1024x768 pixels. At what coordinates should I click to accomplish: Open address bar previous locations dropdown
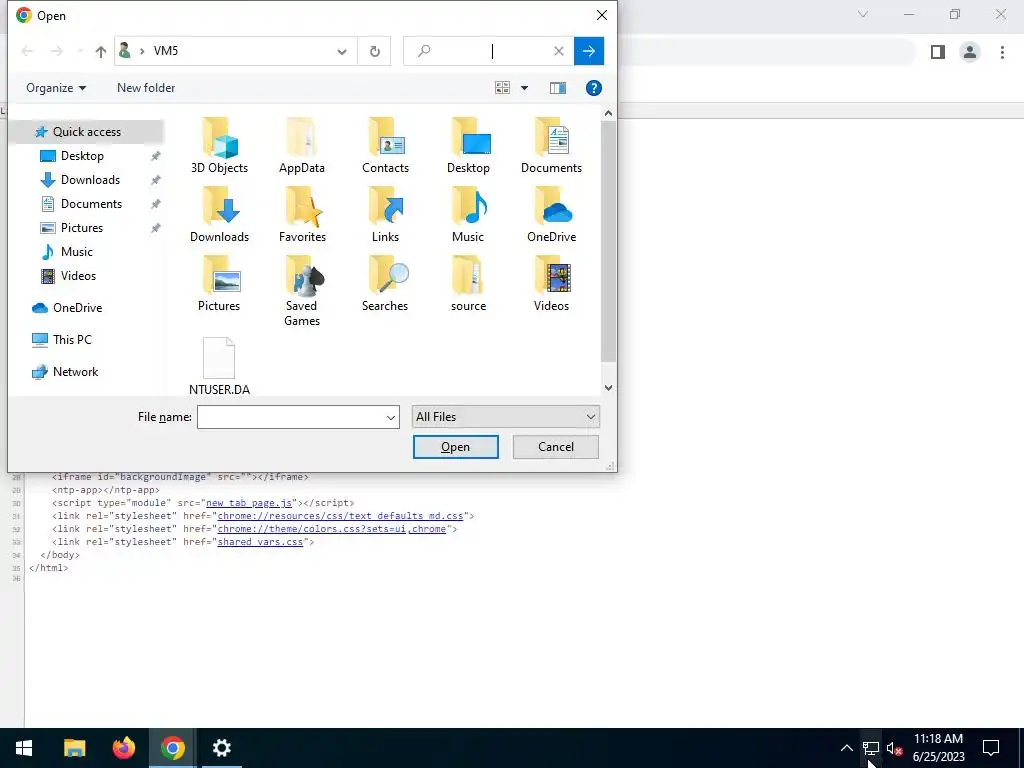click(342, 51)
